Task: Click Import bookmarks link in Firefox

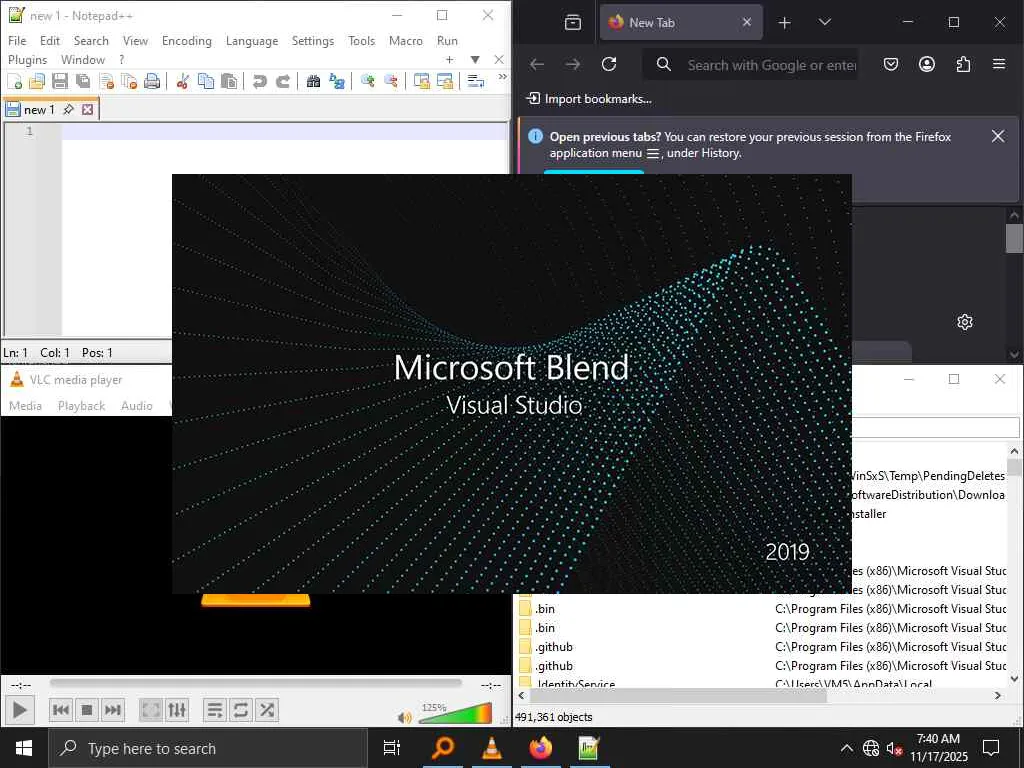Action: point(589,99)
